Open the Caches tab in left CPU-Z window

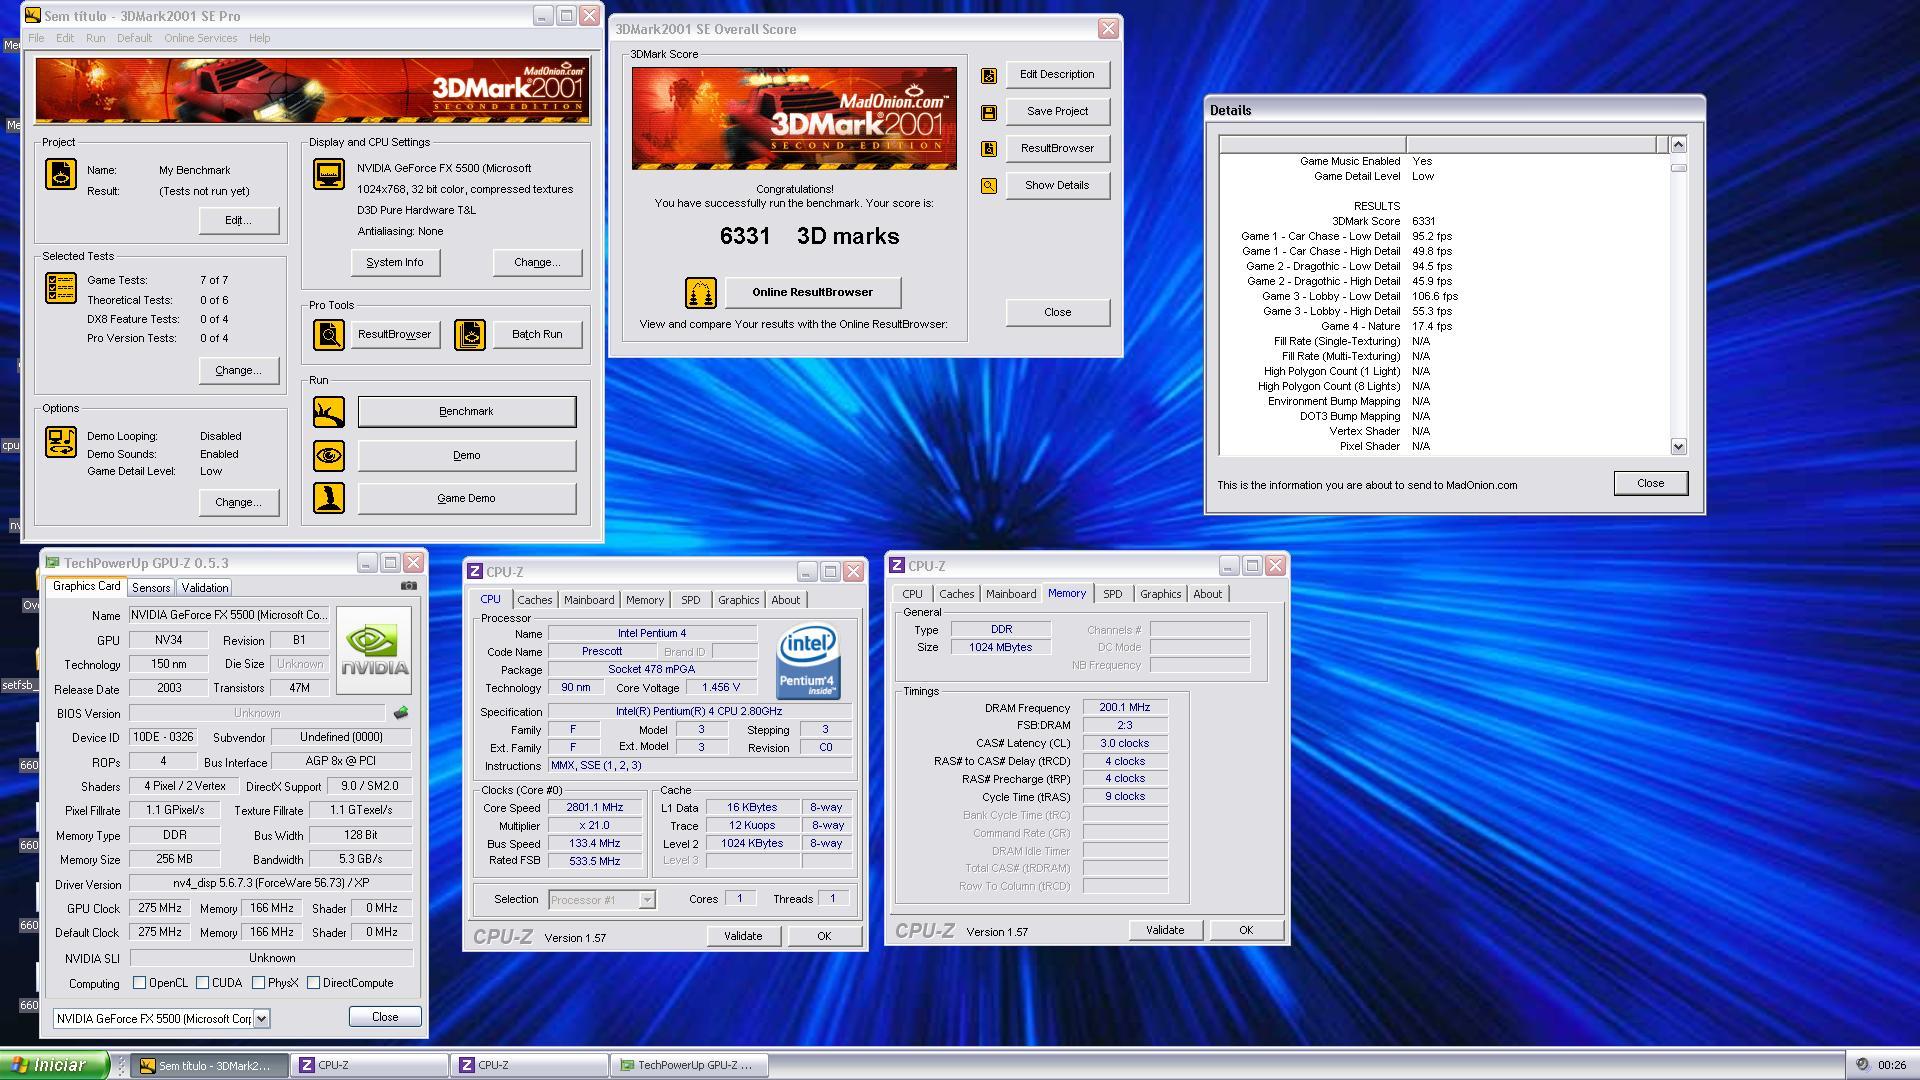(x=534, y=600)
